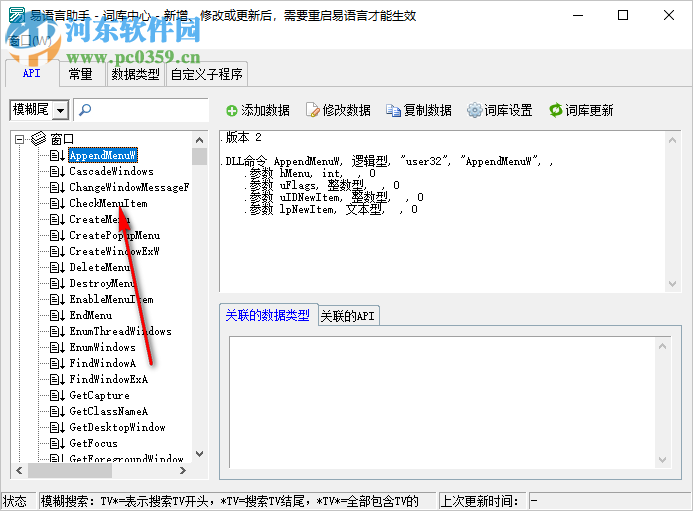Collapse the 窗口 tree root node
Screen dimensions: 693x511
pyautogui.click(x=19, y=139)
